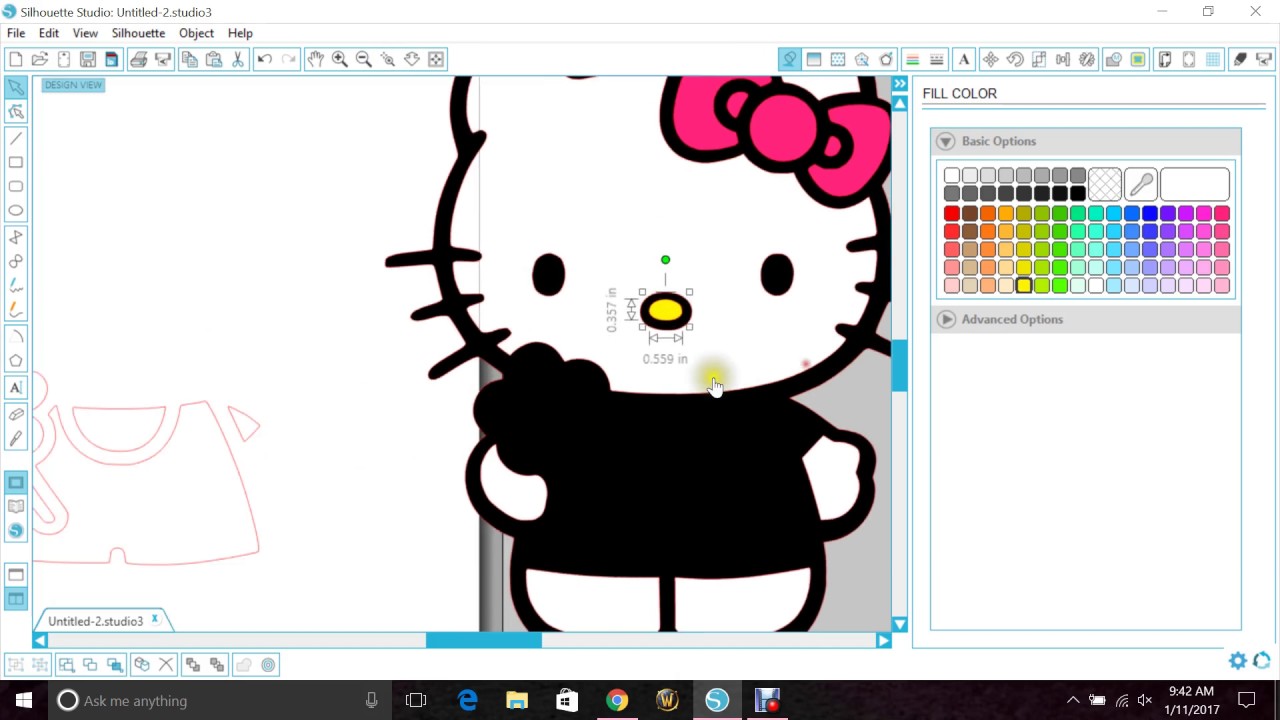The height and width of the screenshot is (720, 1280).
Task: Open the Line Color panel
Action: click(912, 60)
